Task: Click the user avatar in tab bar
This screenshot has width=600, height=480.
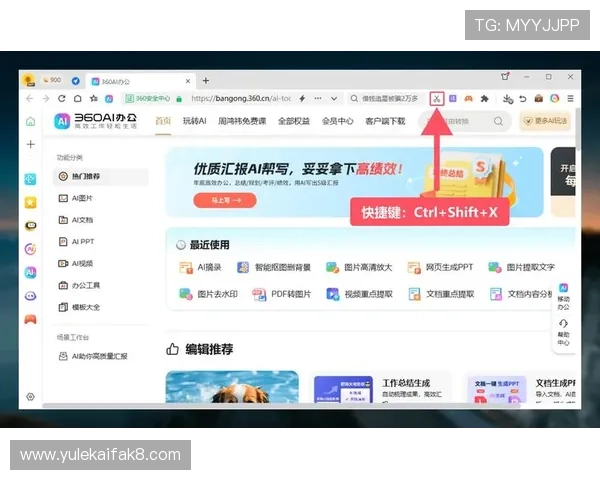Action: (x=29, y=80)
